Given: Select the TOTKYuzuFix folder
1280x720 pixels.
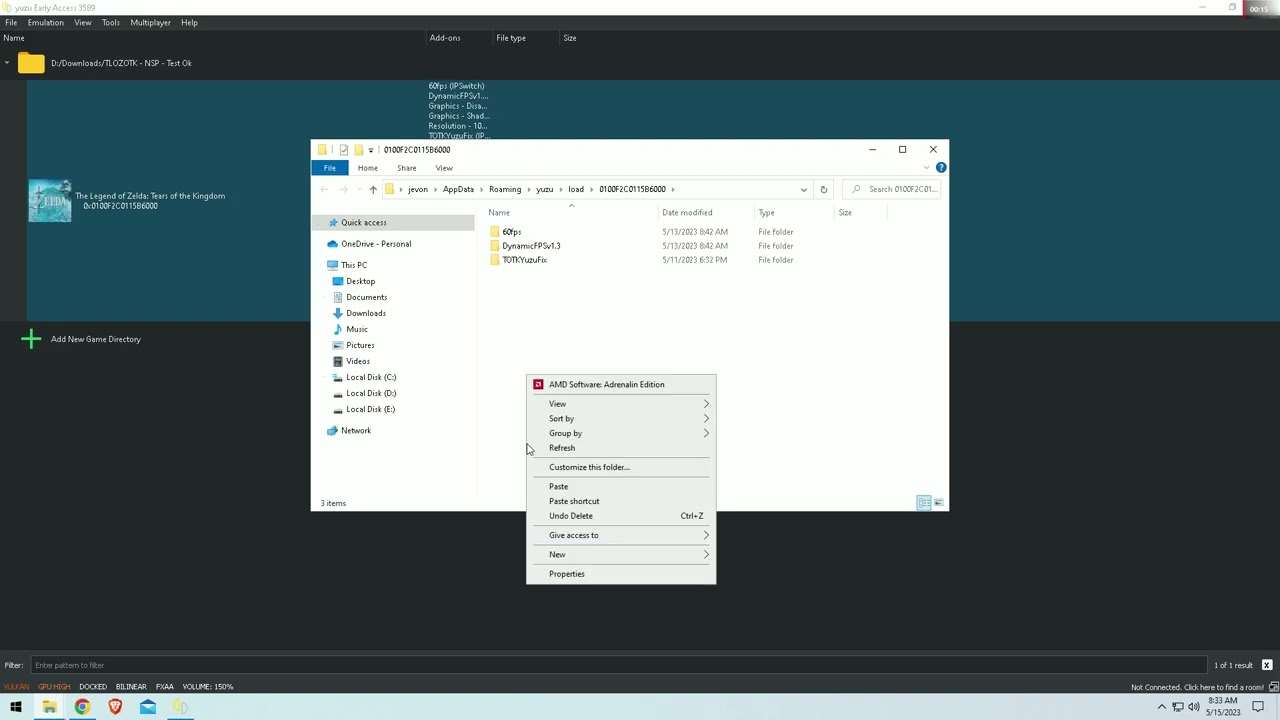Looking at the screenshot, I should click(x=524, y=260).
